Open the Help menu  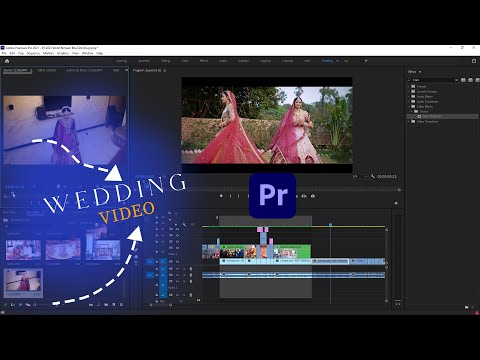point(99,53)
